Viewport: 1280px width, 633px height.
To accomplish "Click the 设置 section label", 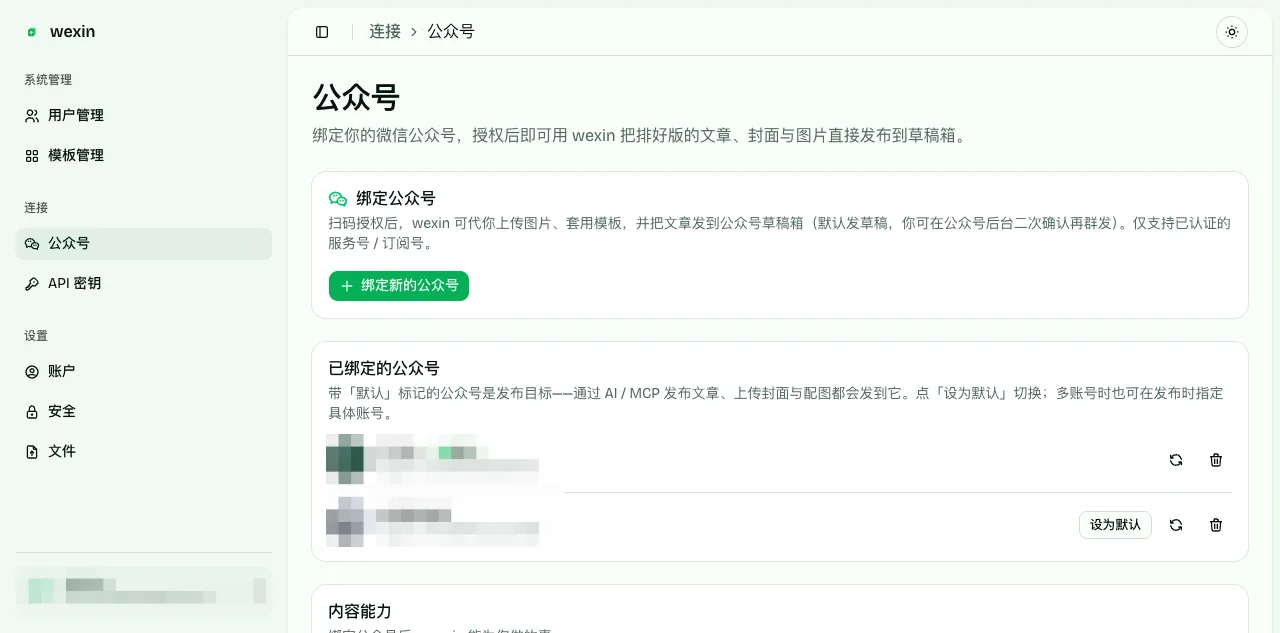I will 36,336.
